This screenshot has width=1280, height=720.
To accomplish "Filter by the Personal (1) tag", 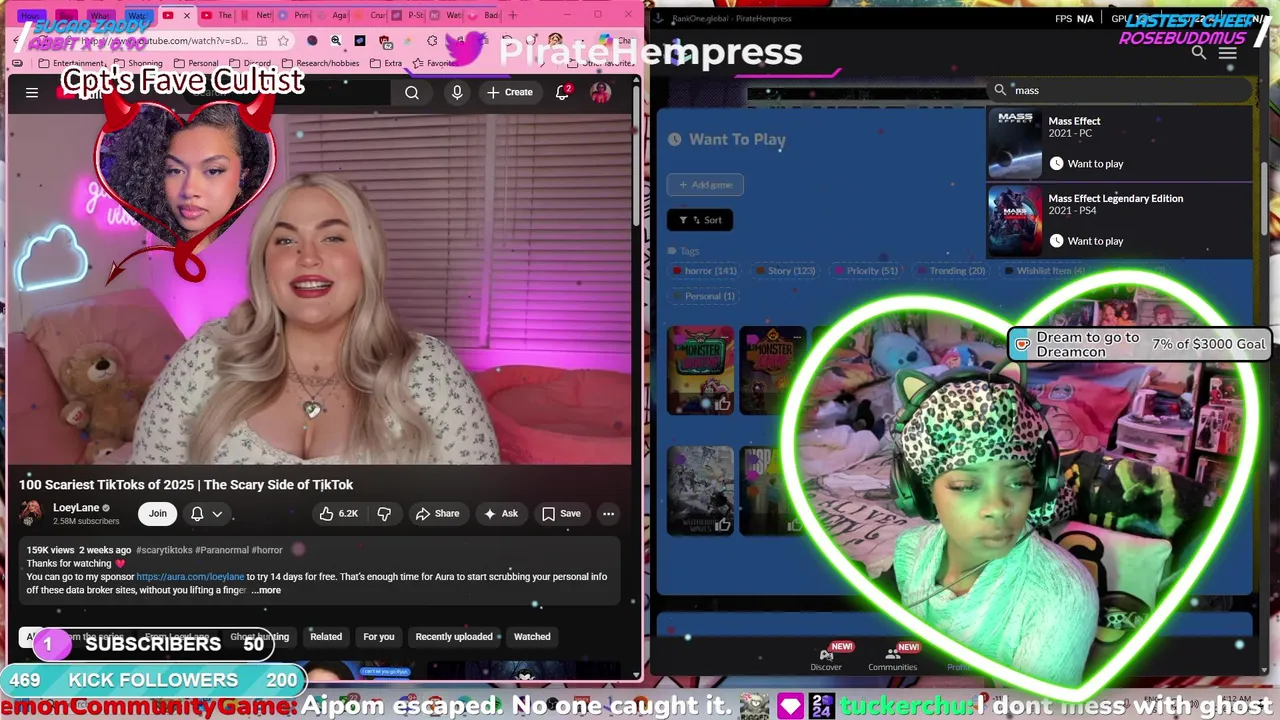I will [x=703, y=296].
